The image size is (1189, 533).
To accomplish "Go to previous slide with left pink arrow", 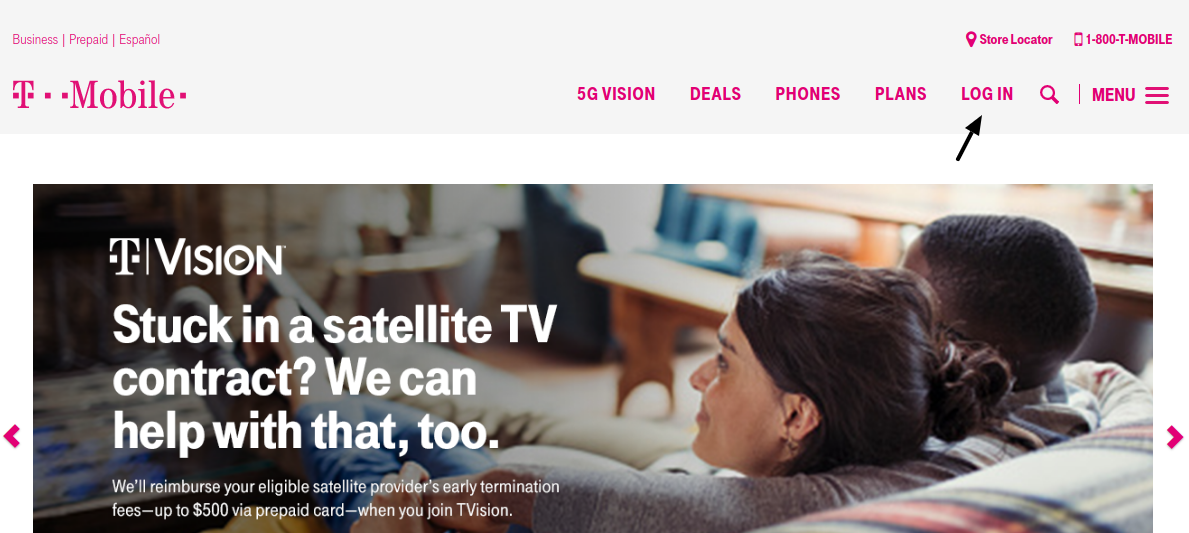I will pyautogui.click(x=11, y=437).
